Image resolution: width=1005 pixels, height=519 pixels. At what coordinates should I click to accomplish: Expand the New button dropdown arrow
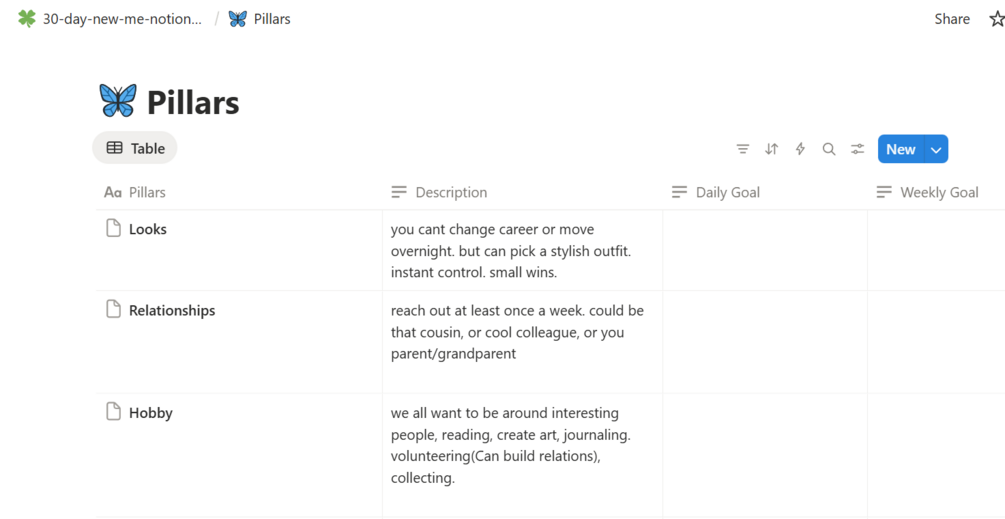936,149
